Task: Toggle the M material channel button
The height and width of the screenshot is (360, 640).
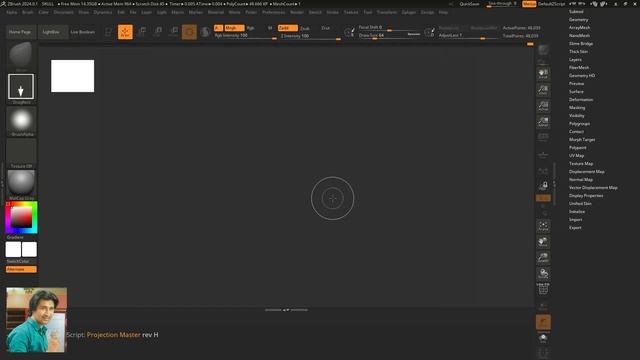Action: point(270,28)
